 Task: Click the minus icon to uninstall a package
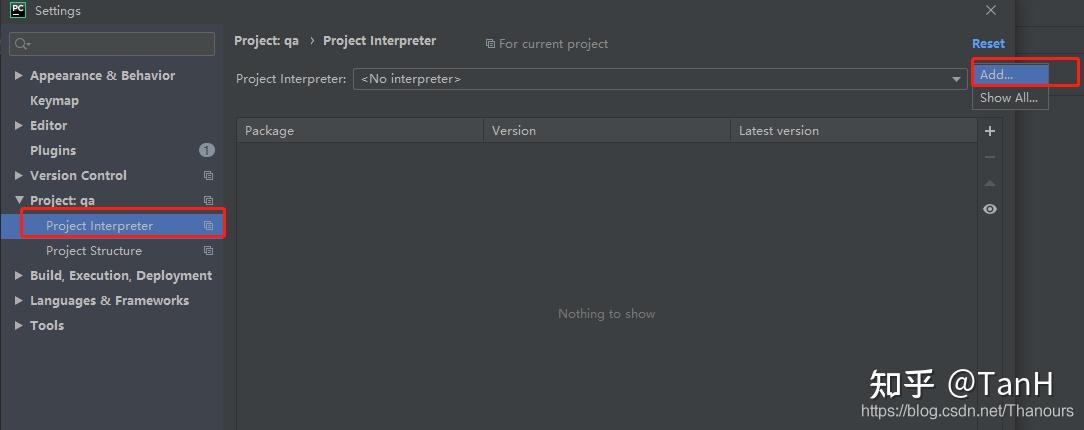[x=990, y=157]
